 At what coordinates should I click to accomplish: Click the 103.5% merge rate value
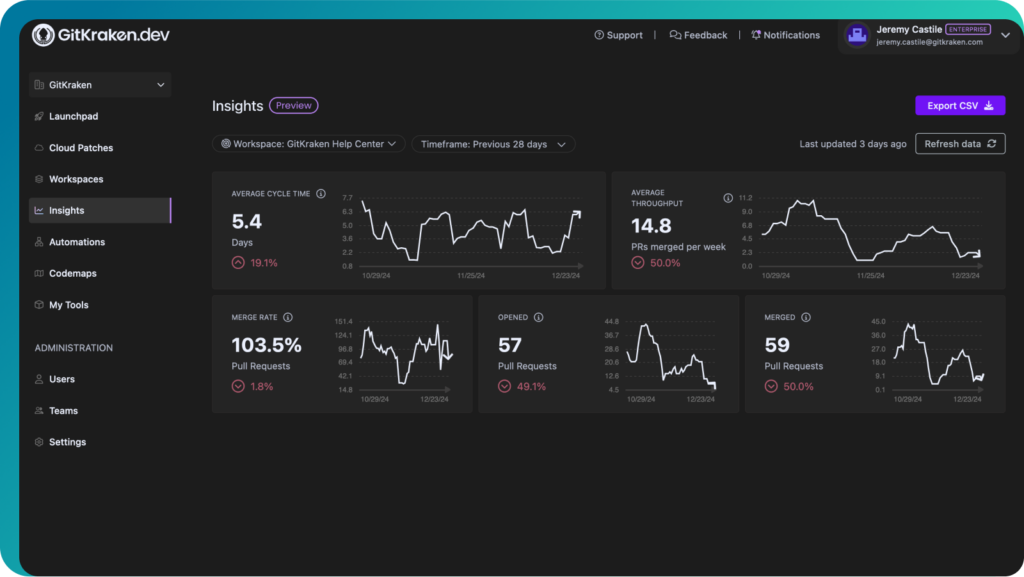click(266, 345)
